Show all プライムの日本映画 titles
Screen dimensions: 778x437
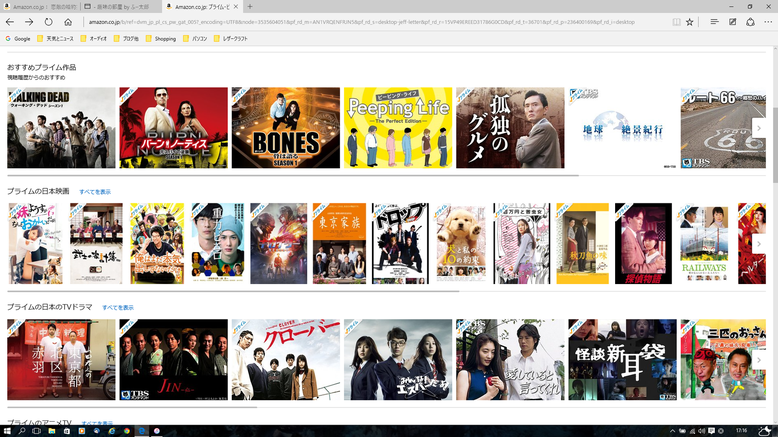[x=95, y=192]
